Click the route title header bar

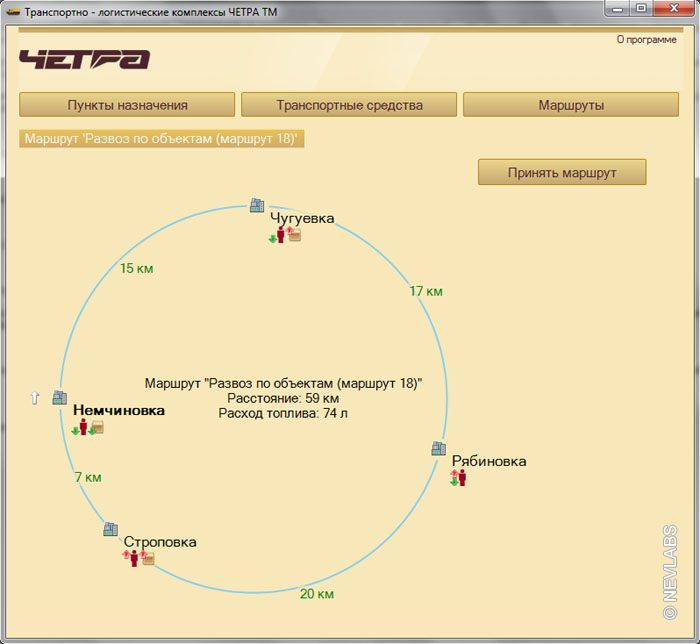point(161,138)
